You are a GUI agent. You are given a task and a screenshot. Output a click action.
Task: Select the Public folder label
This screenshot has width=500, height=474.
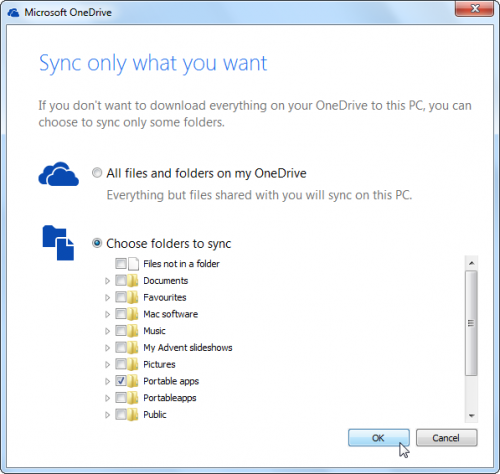(x=155, y=415)
